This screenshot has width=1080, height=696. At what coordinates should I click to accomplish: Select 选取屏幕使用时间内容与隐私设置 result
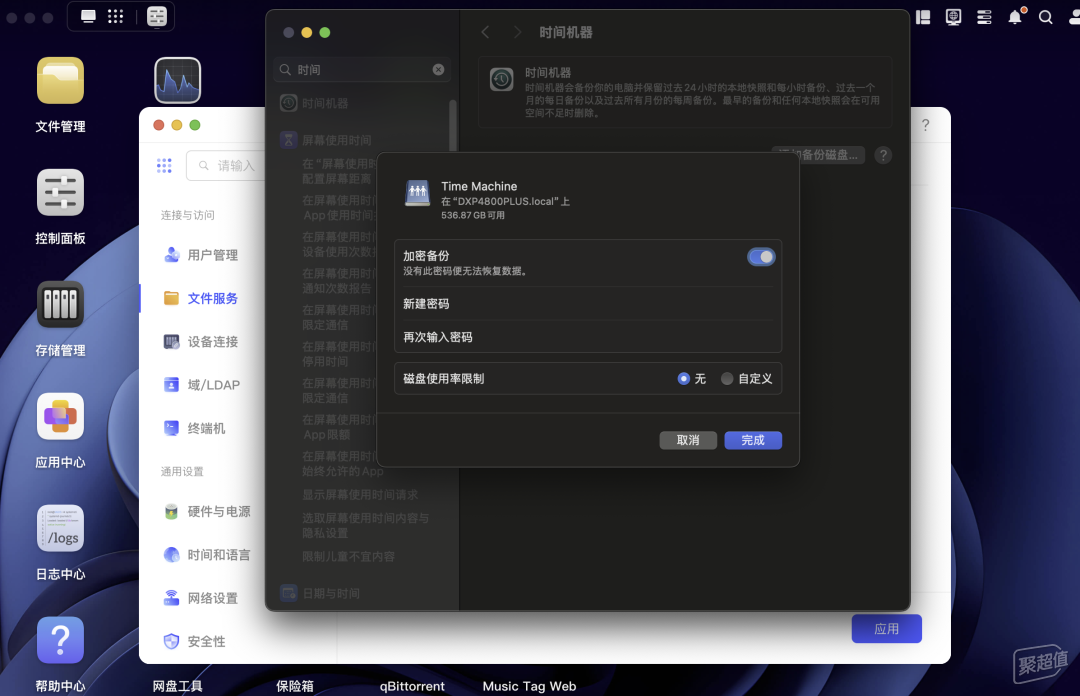pos(366,526)
